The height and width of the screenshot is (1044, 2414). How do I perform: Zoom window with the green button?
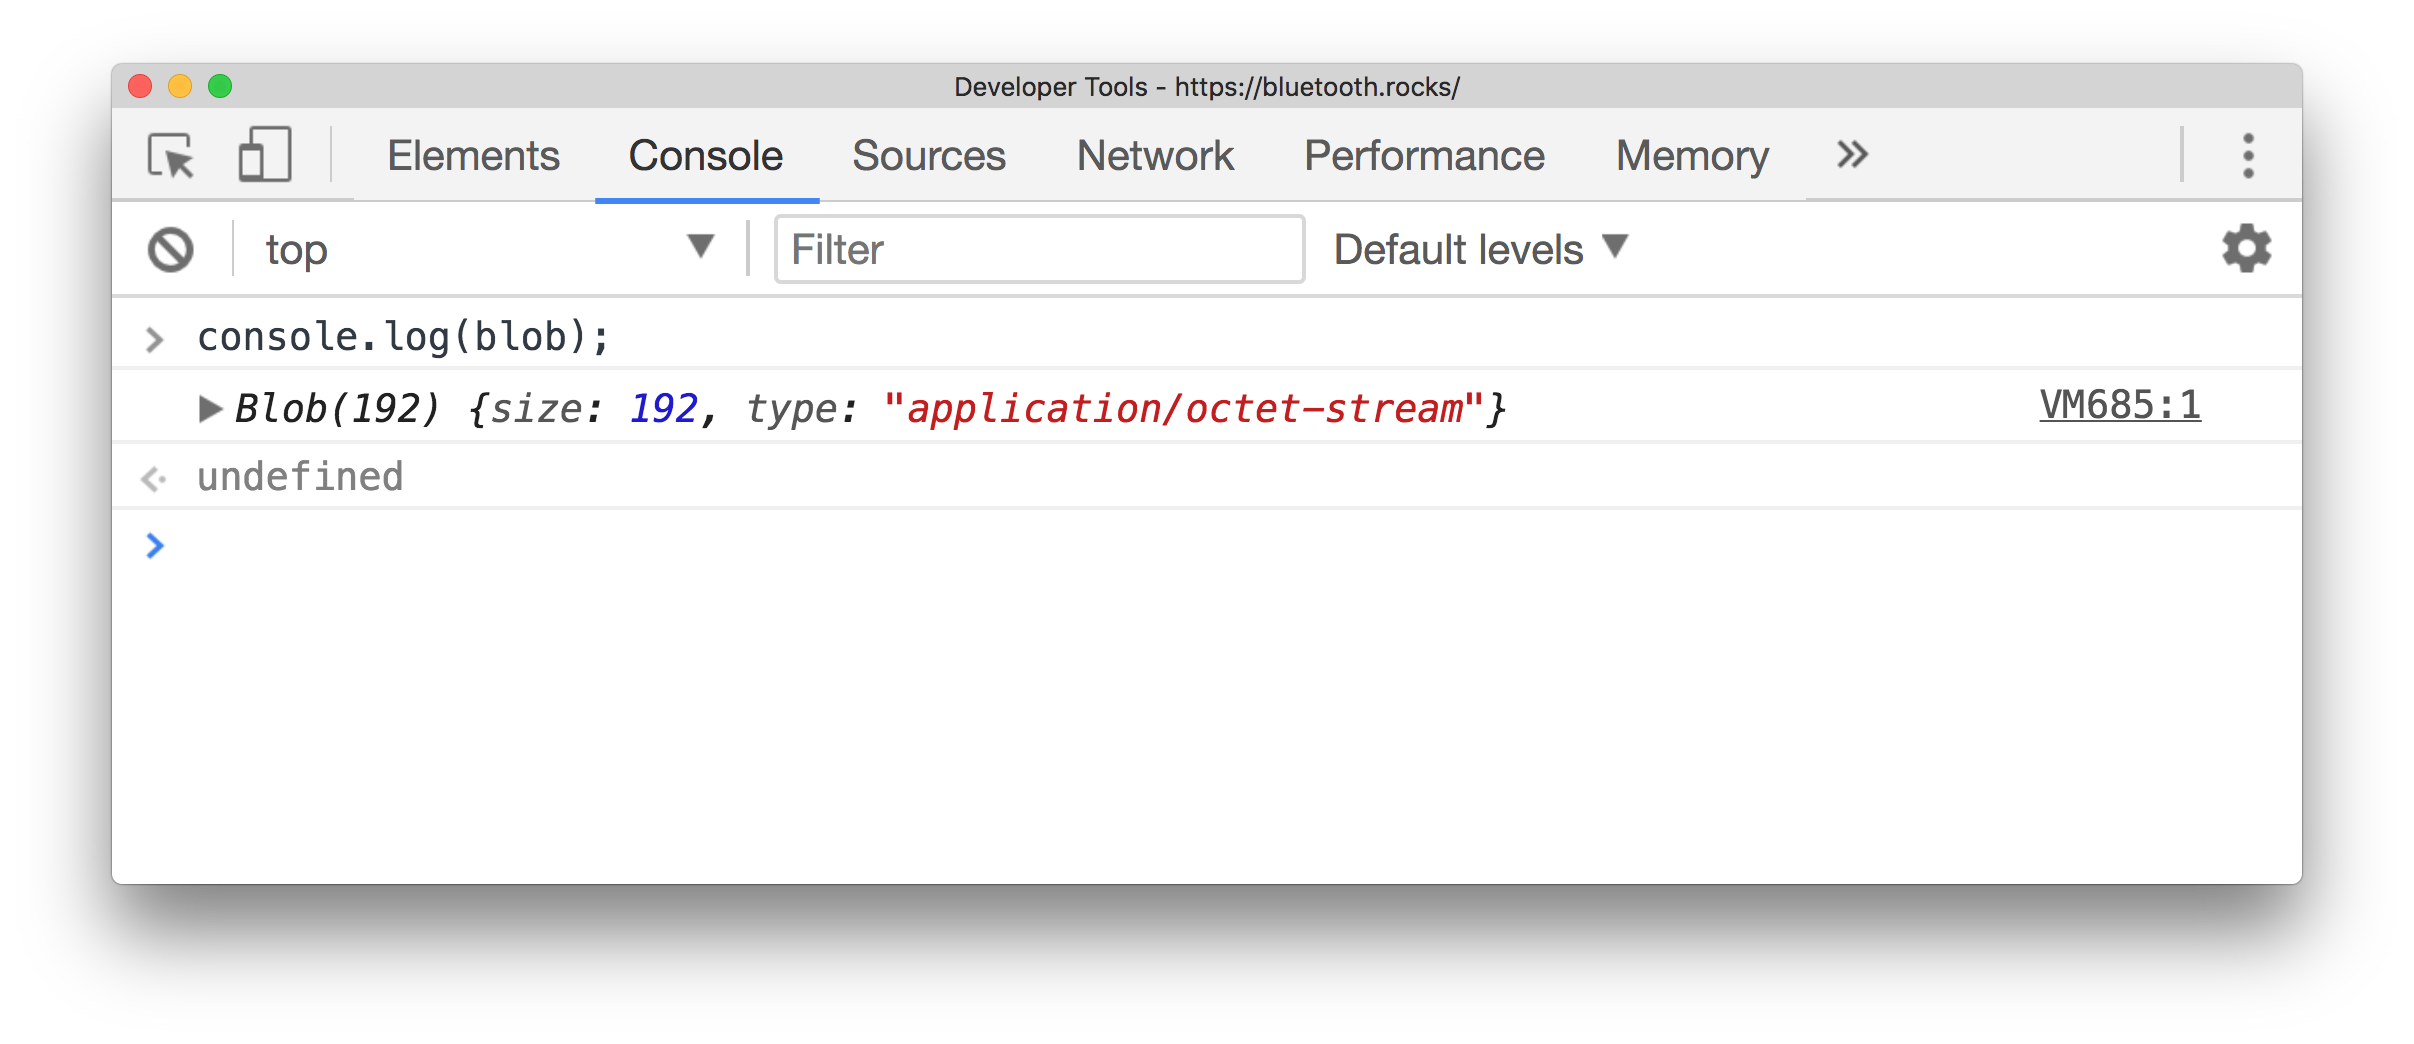coord(220,87)
